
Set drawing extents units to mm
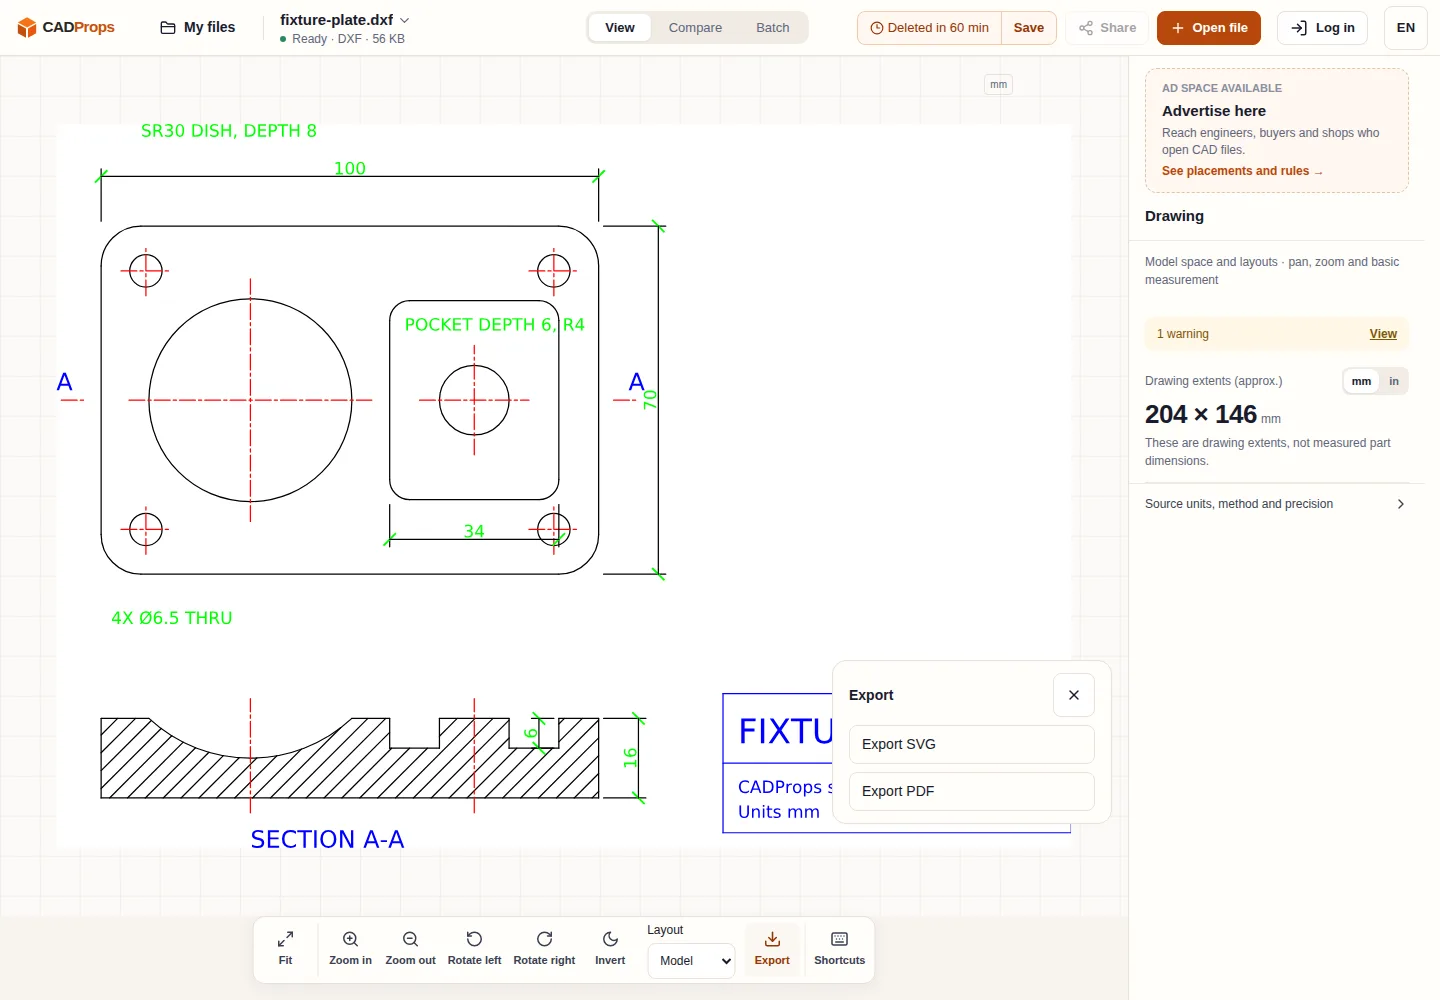tap(1361, 381)
